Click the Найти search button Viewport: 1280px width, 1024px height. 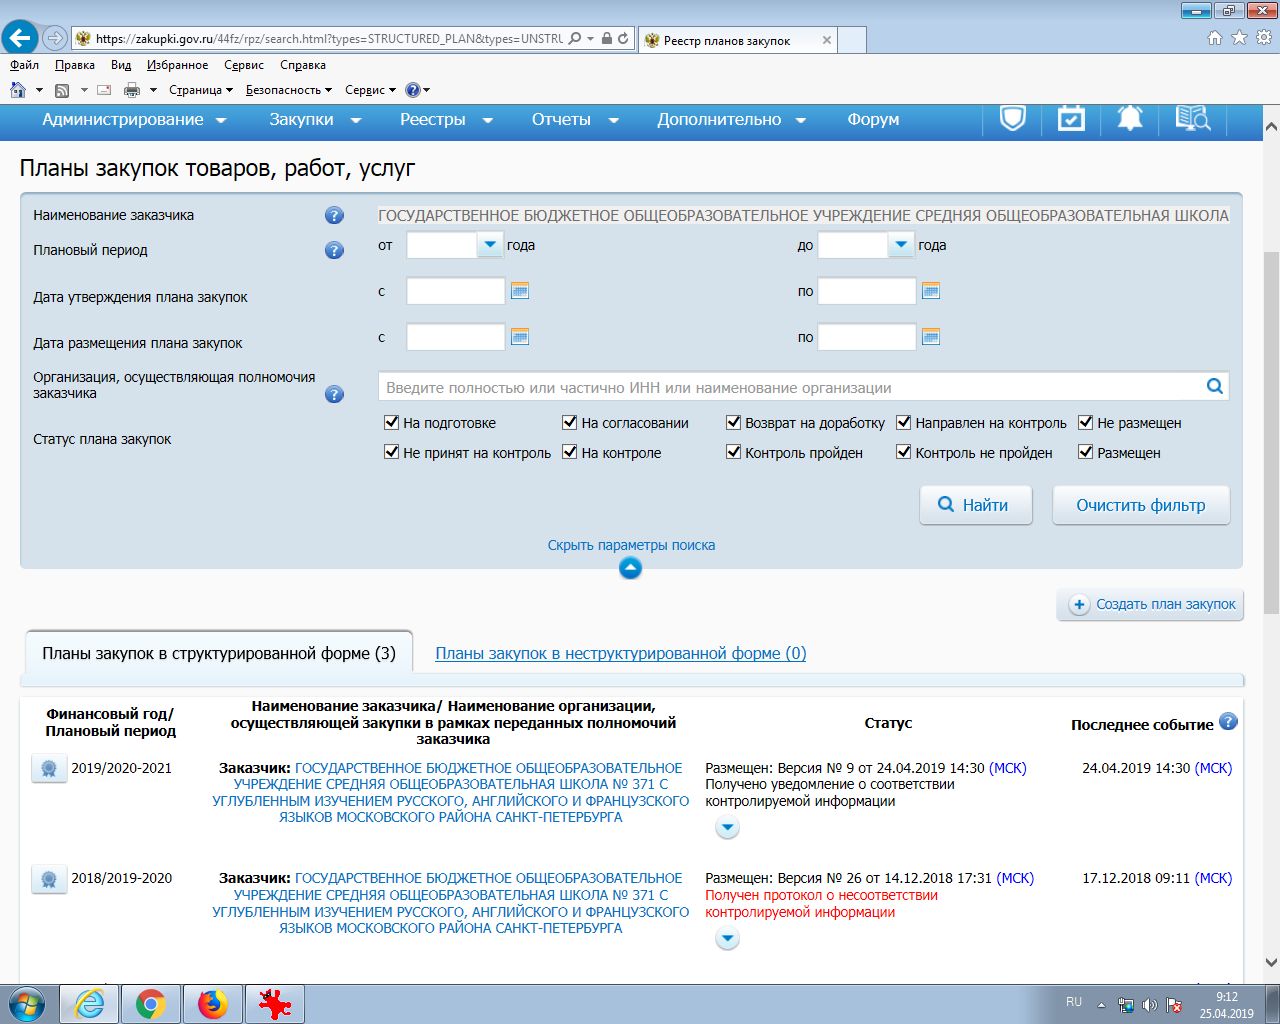(975, 505)
